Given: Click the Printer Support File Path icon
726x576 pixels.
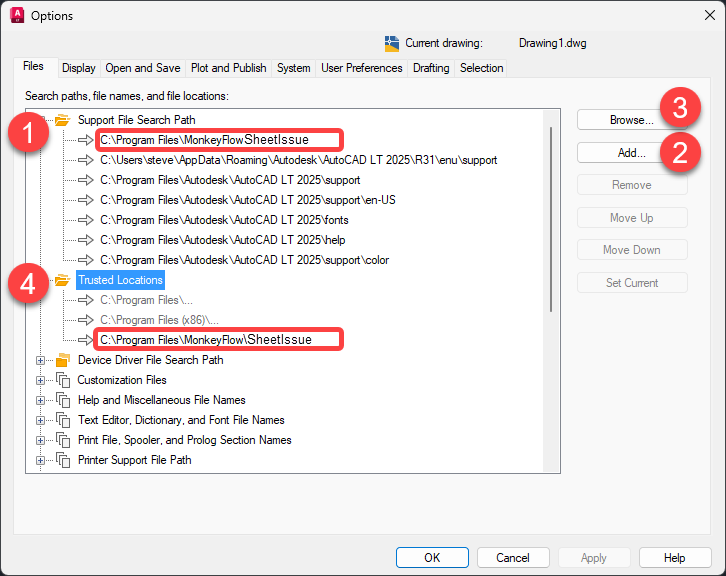Looking at the screenshot, I should (63, 460).
